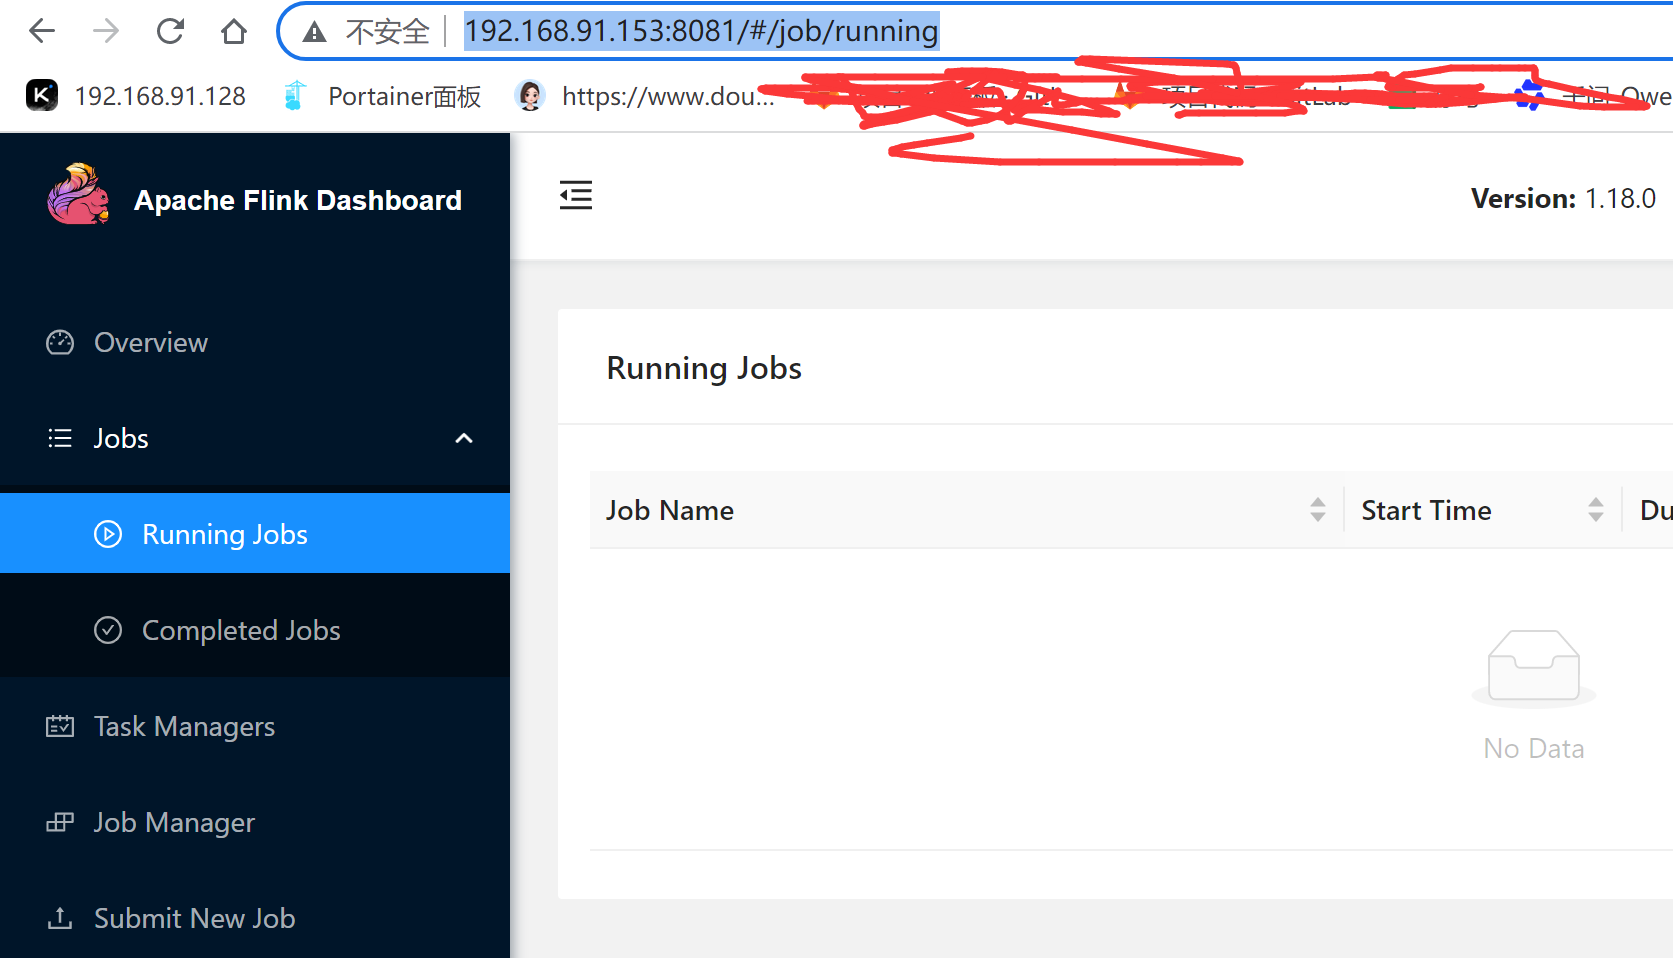Click the No Data empty-box icon
Viewport: 1673px width, 958px height.
click(x=1534, y=668)
